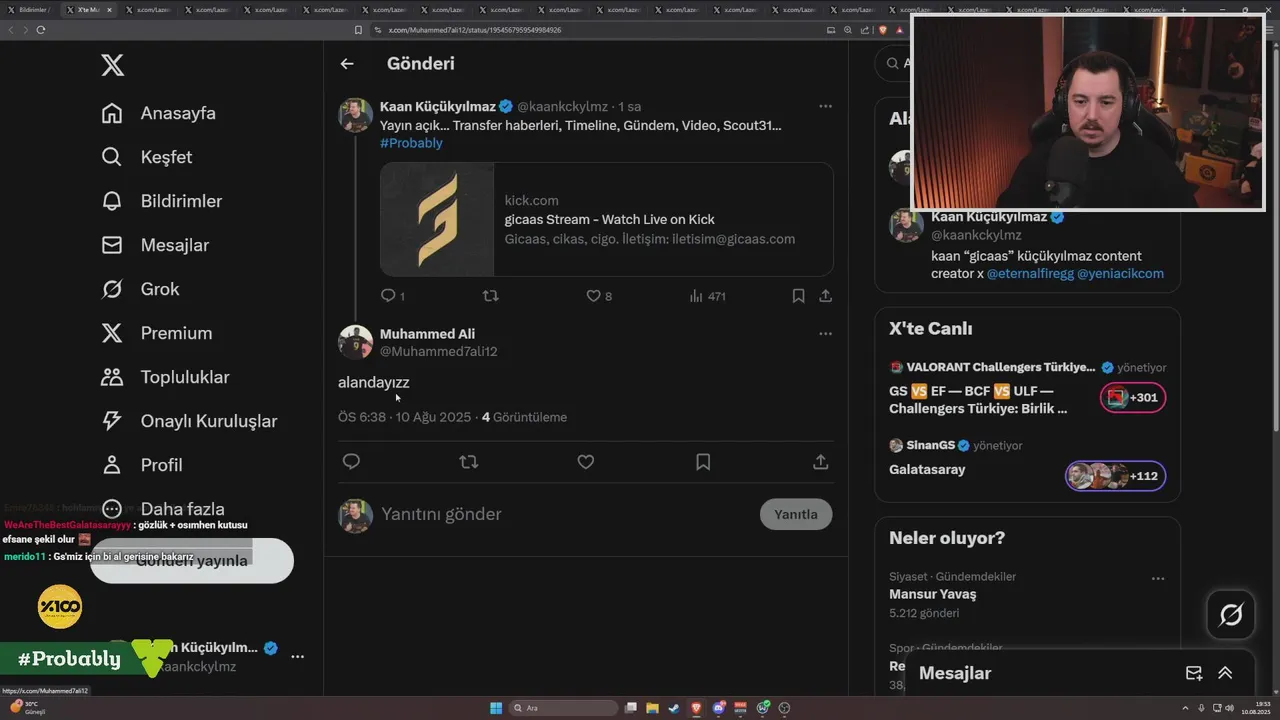Open Windows Start menu
Viewport: 1280px width, 720px height.
click(496, 708)
